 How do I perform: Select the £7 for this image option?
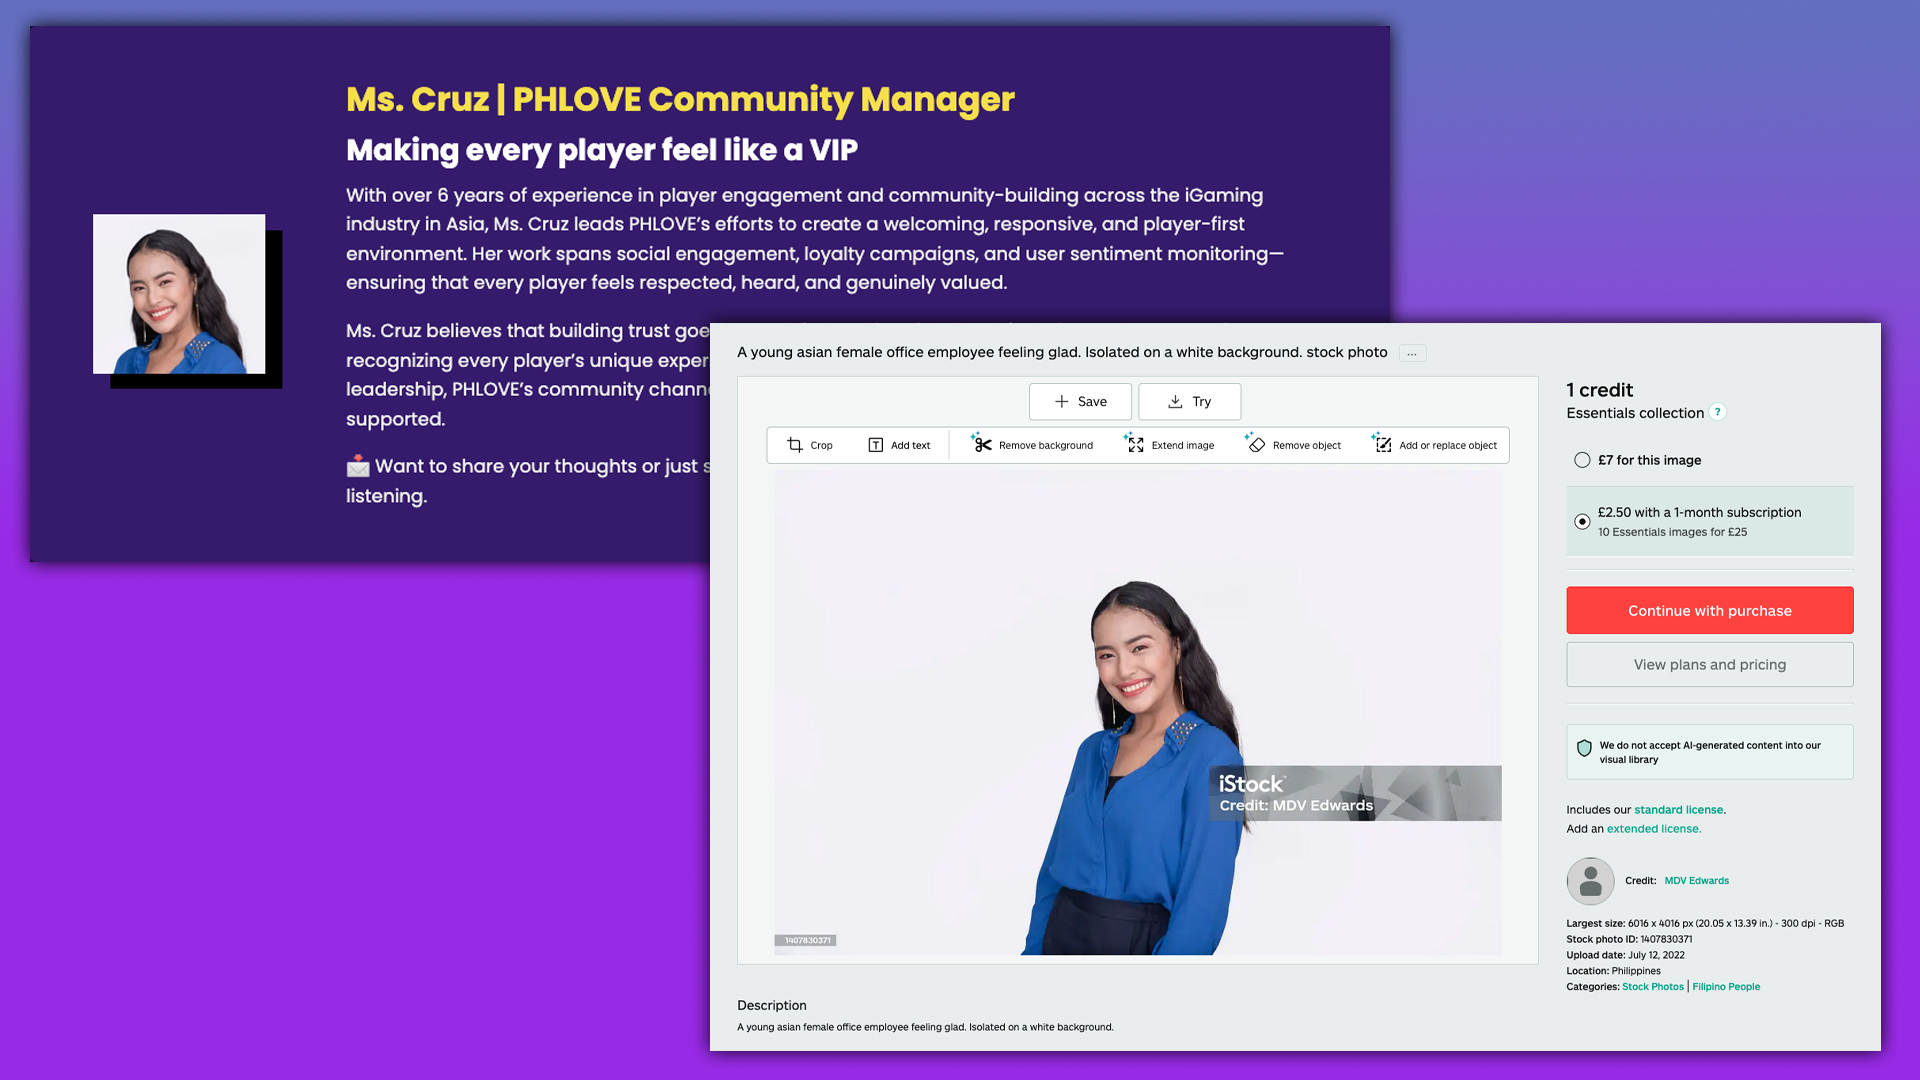1582,460
